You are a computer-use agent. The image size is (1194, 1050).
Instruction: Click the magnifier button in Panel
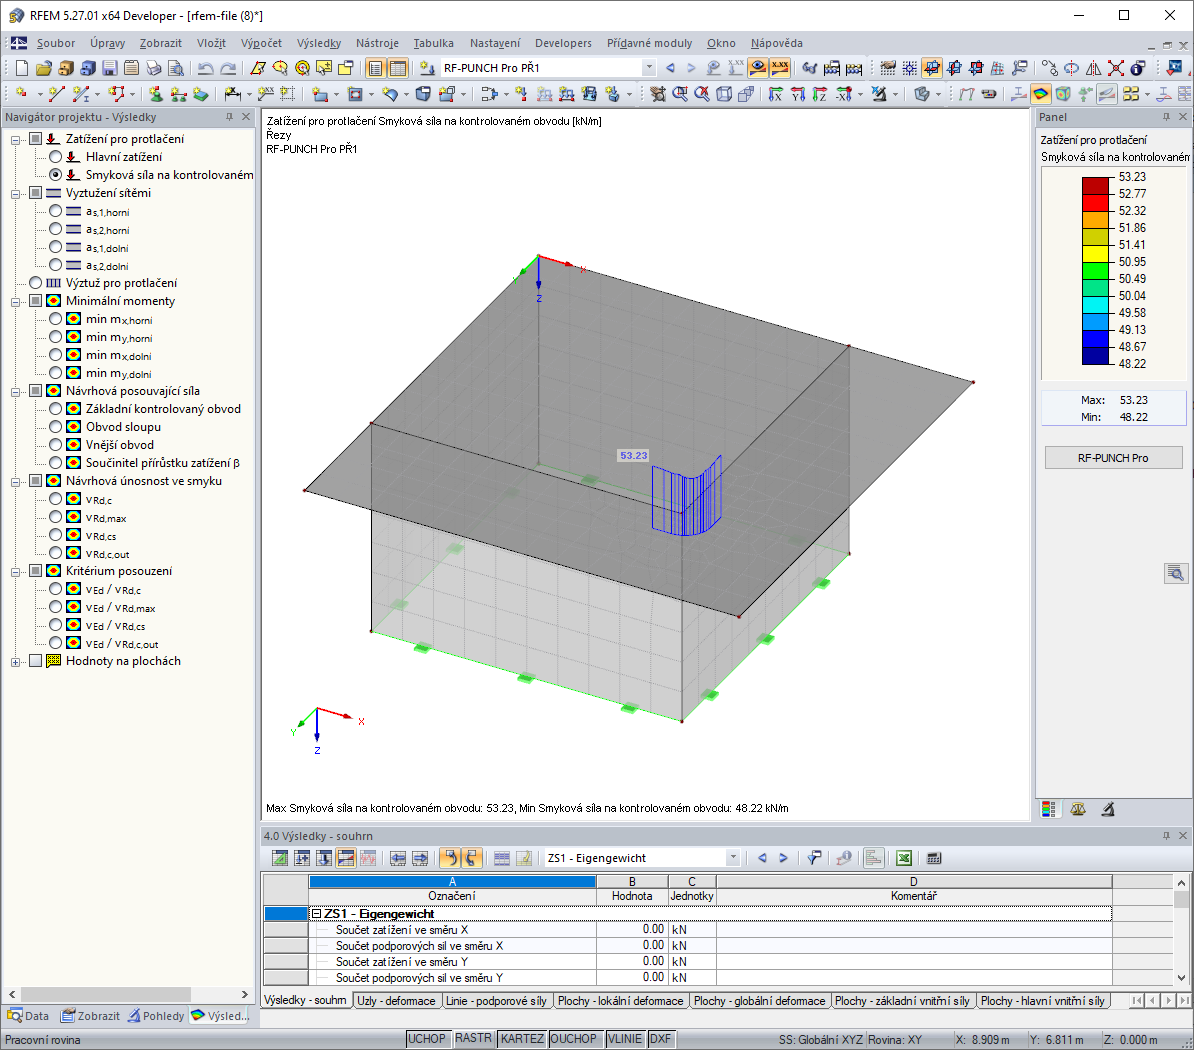[x=1176, y=573]
